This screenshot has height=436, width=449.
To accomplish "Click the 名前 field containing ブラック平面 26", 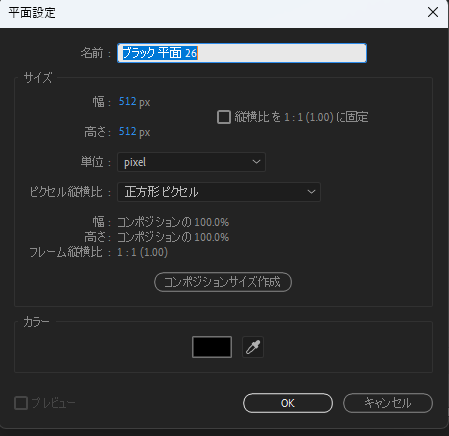I will pos(242,53).
